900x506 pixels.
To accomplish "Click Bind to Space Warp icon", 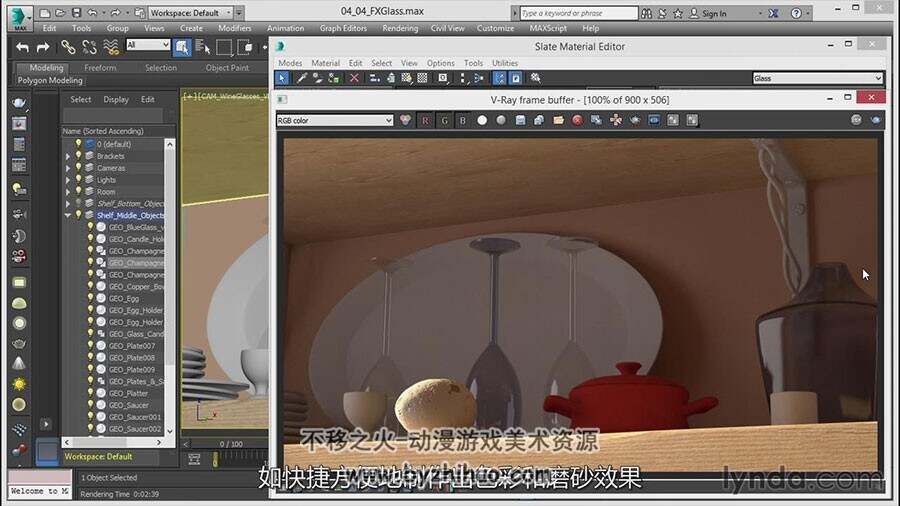I will coord(111,46).
